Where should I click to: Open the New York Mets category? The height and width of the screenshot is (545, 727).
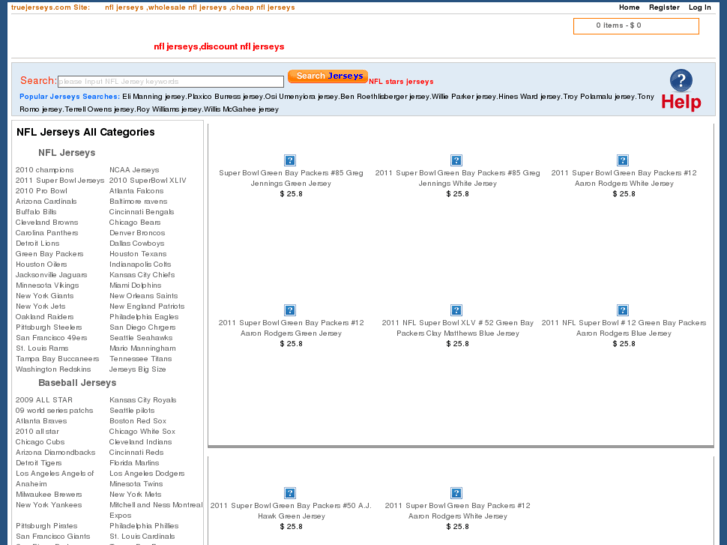coord(135,494)
